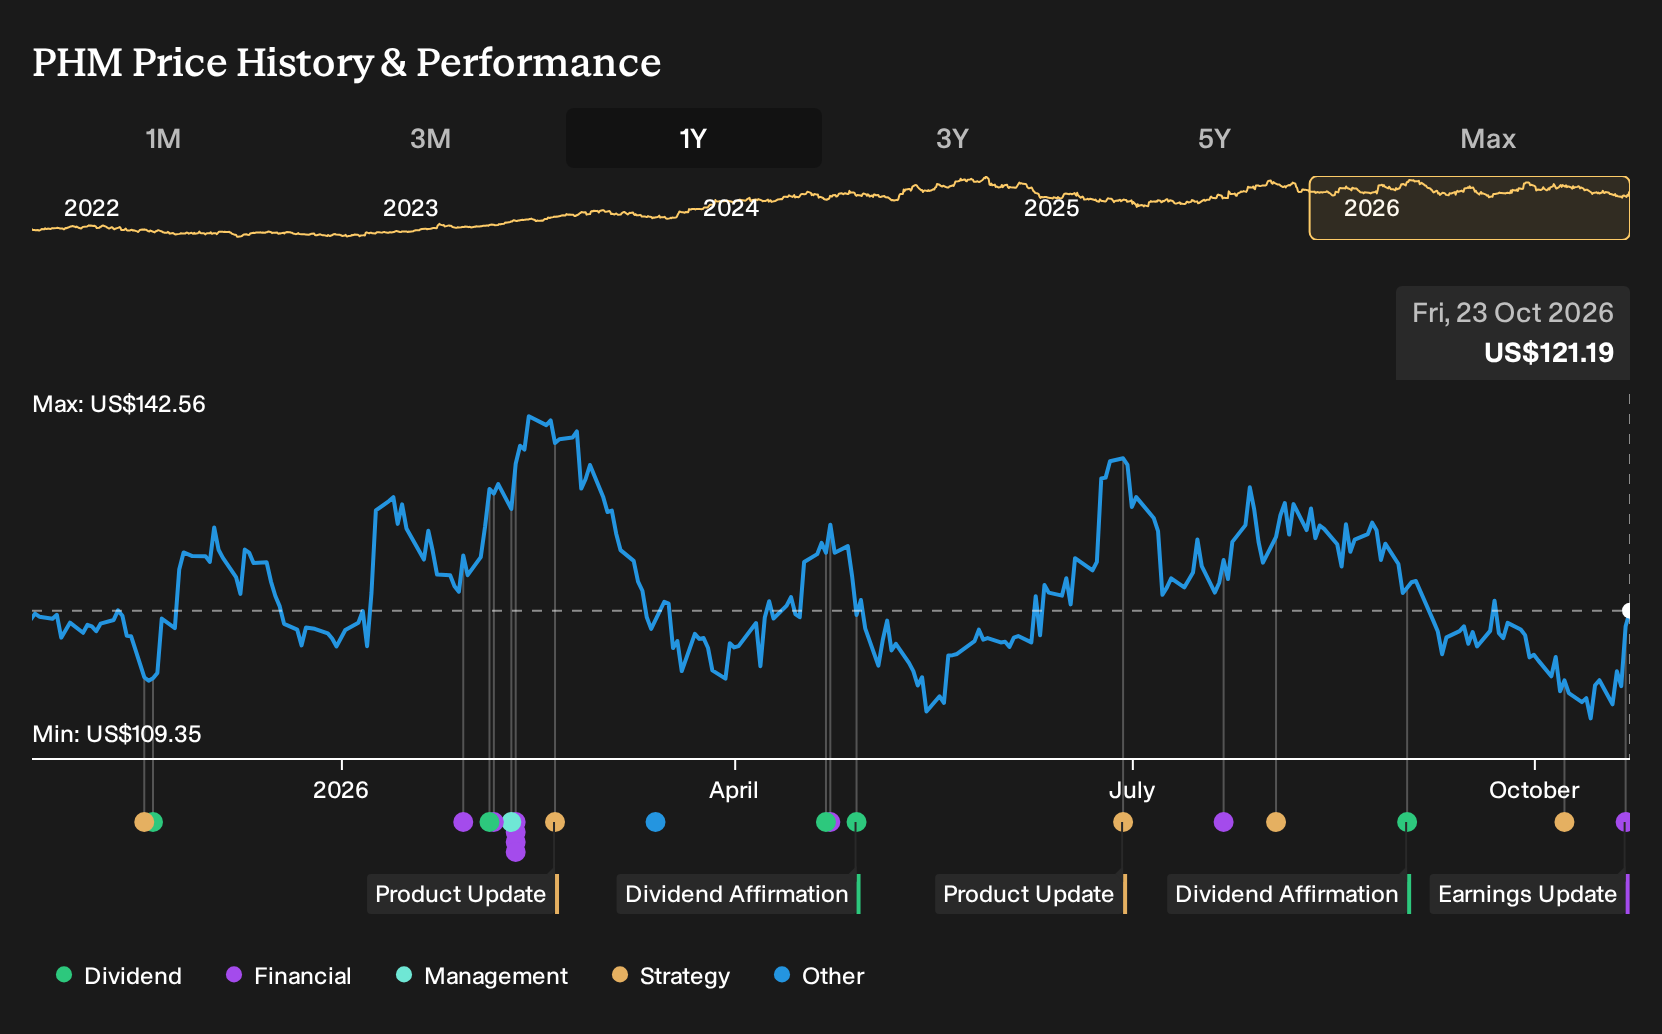Viewport: 1662px width, 1034px height.
Task: Click 2024 on the overview timeline
Action: 730,208
